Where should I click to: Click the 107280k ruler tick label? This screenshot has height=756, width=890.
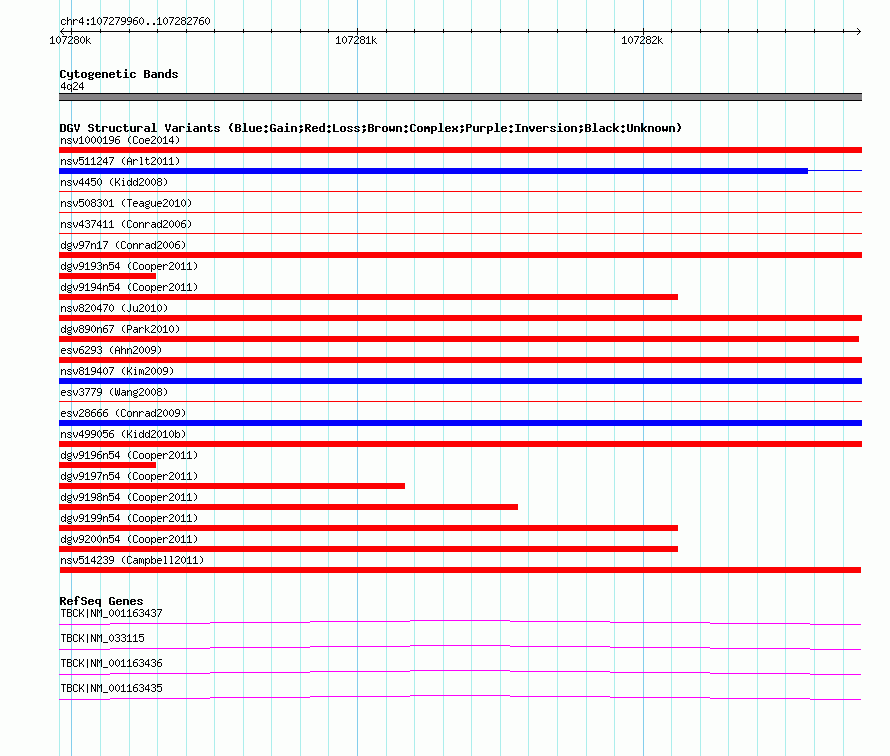pyautogui.click(x=70, y=40)
